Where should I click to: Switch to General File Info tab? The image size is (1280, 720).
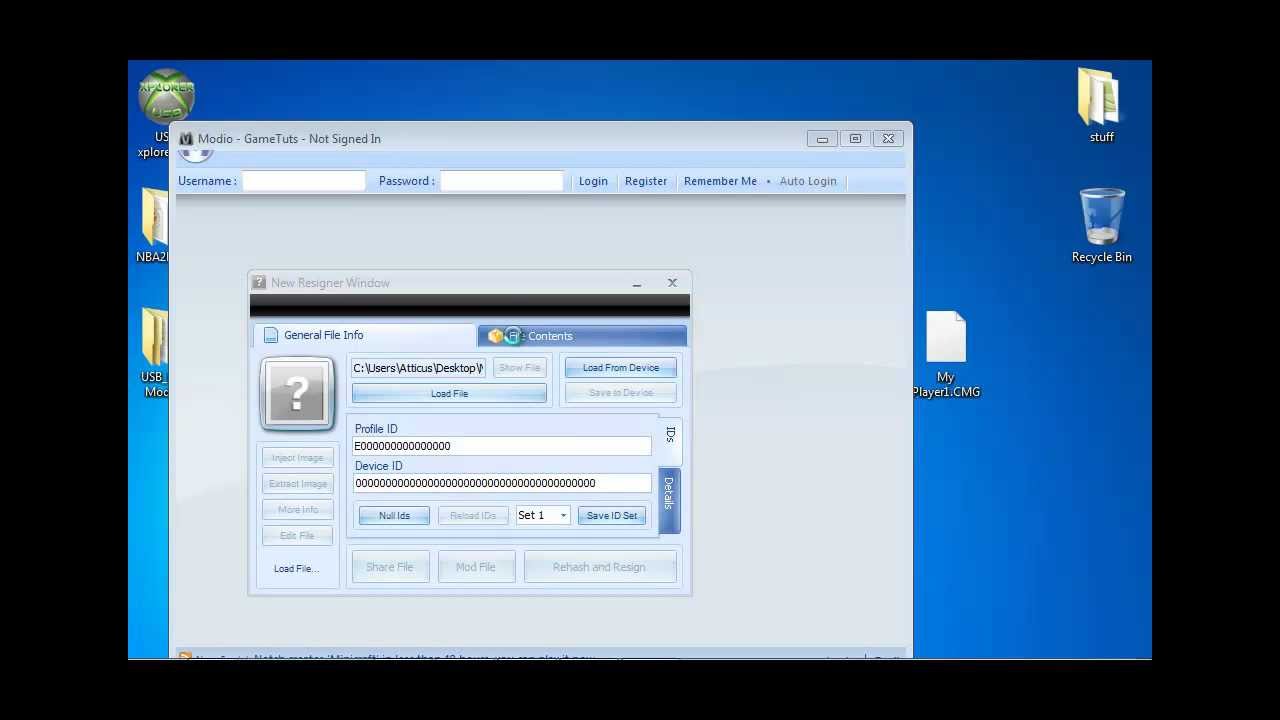pos(364,335)
